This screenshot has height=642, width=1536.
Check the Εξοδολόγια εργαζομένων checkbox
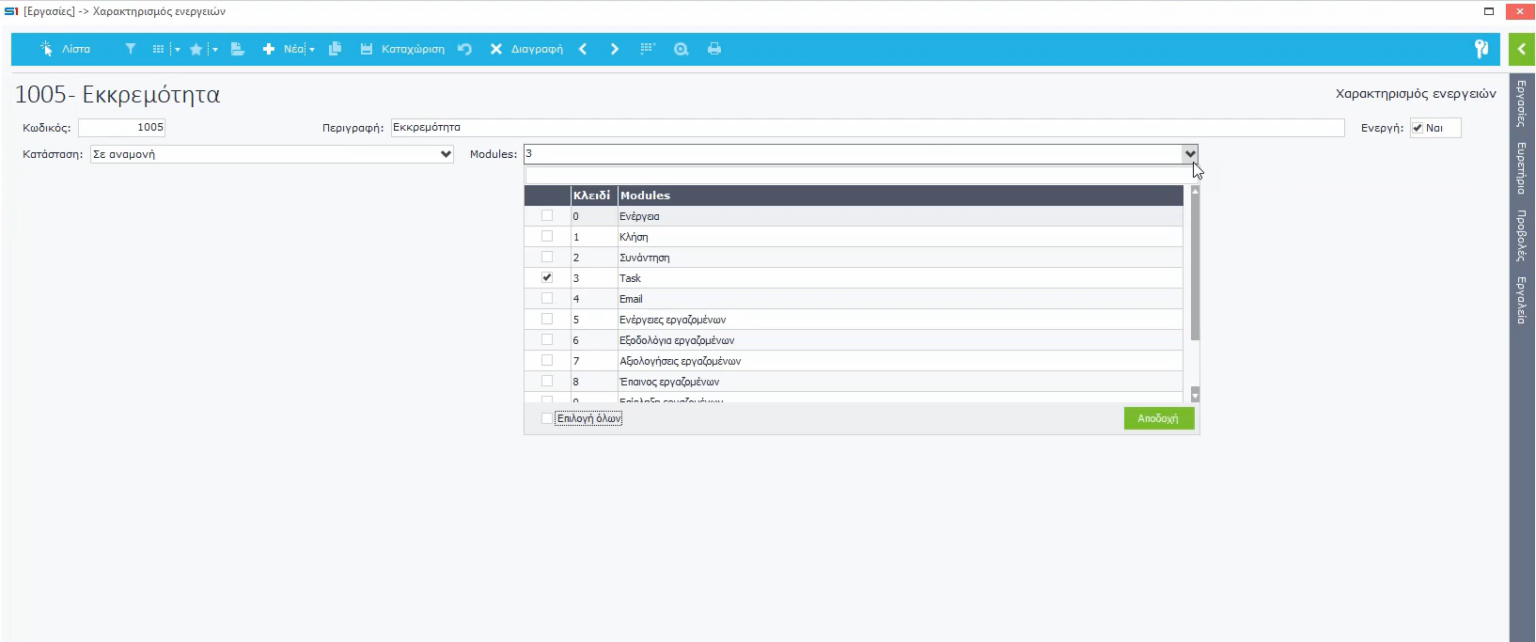(x=546, y=339)
